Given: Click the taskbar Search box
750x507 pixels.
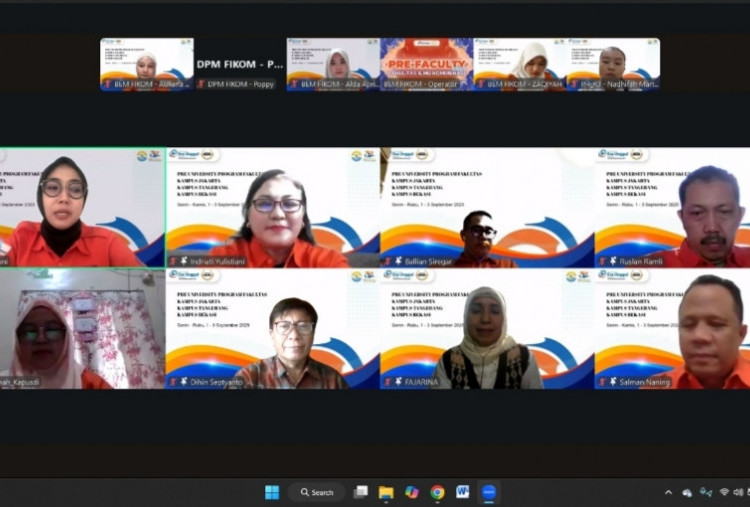Looking at the screenshot, I should tap(316, 492).
